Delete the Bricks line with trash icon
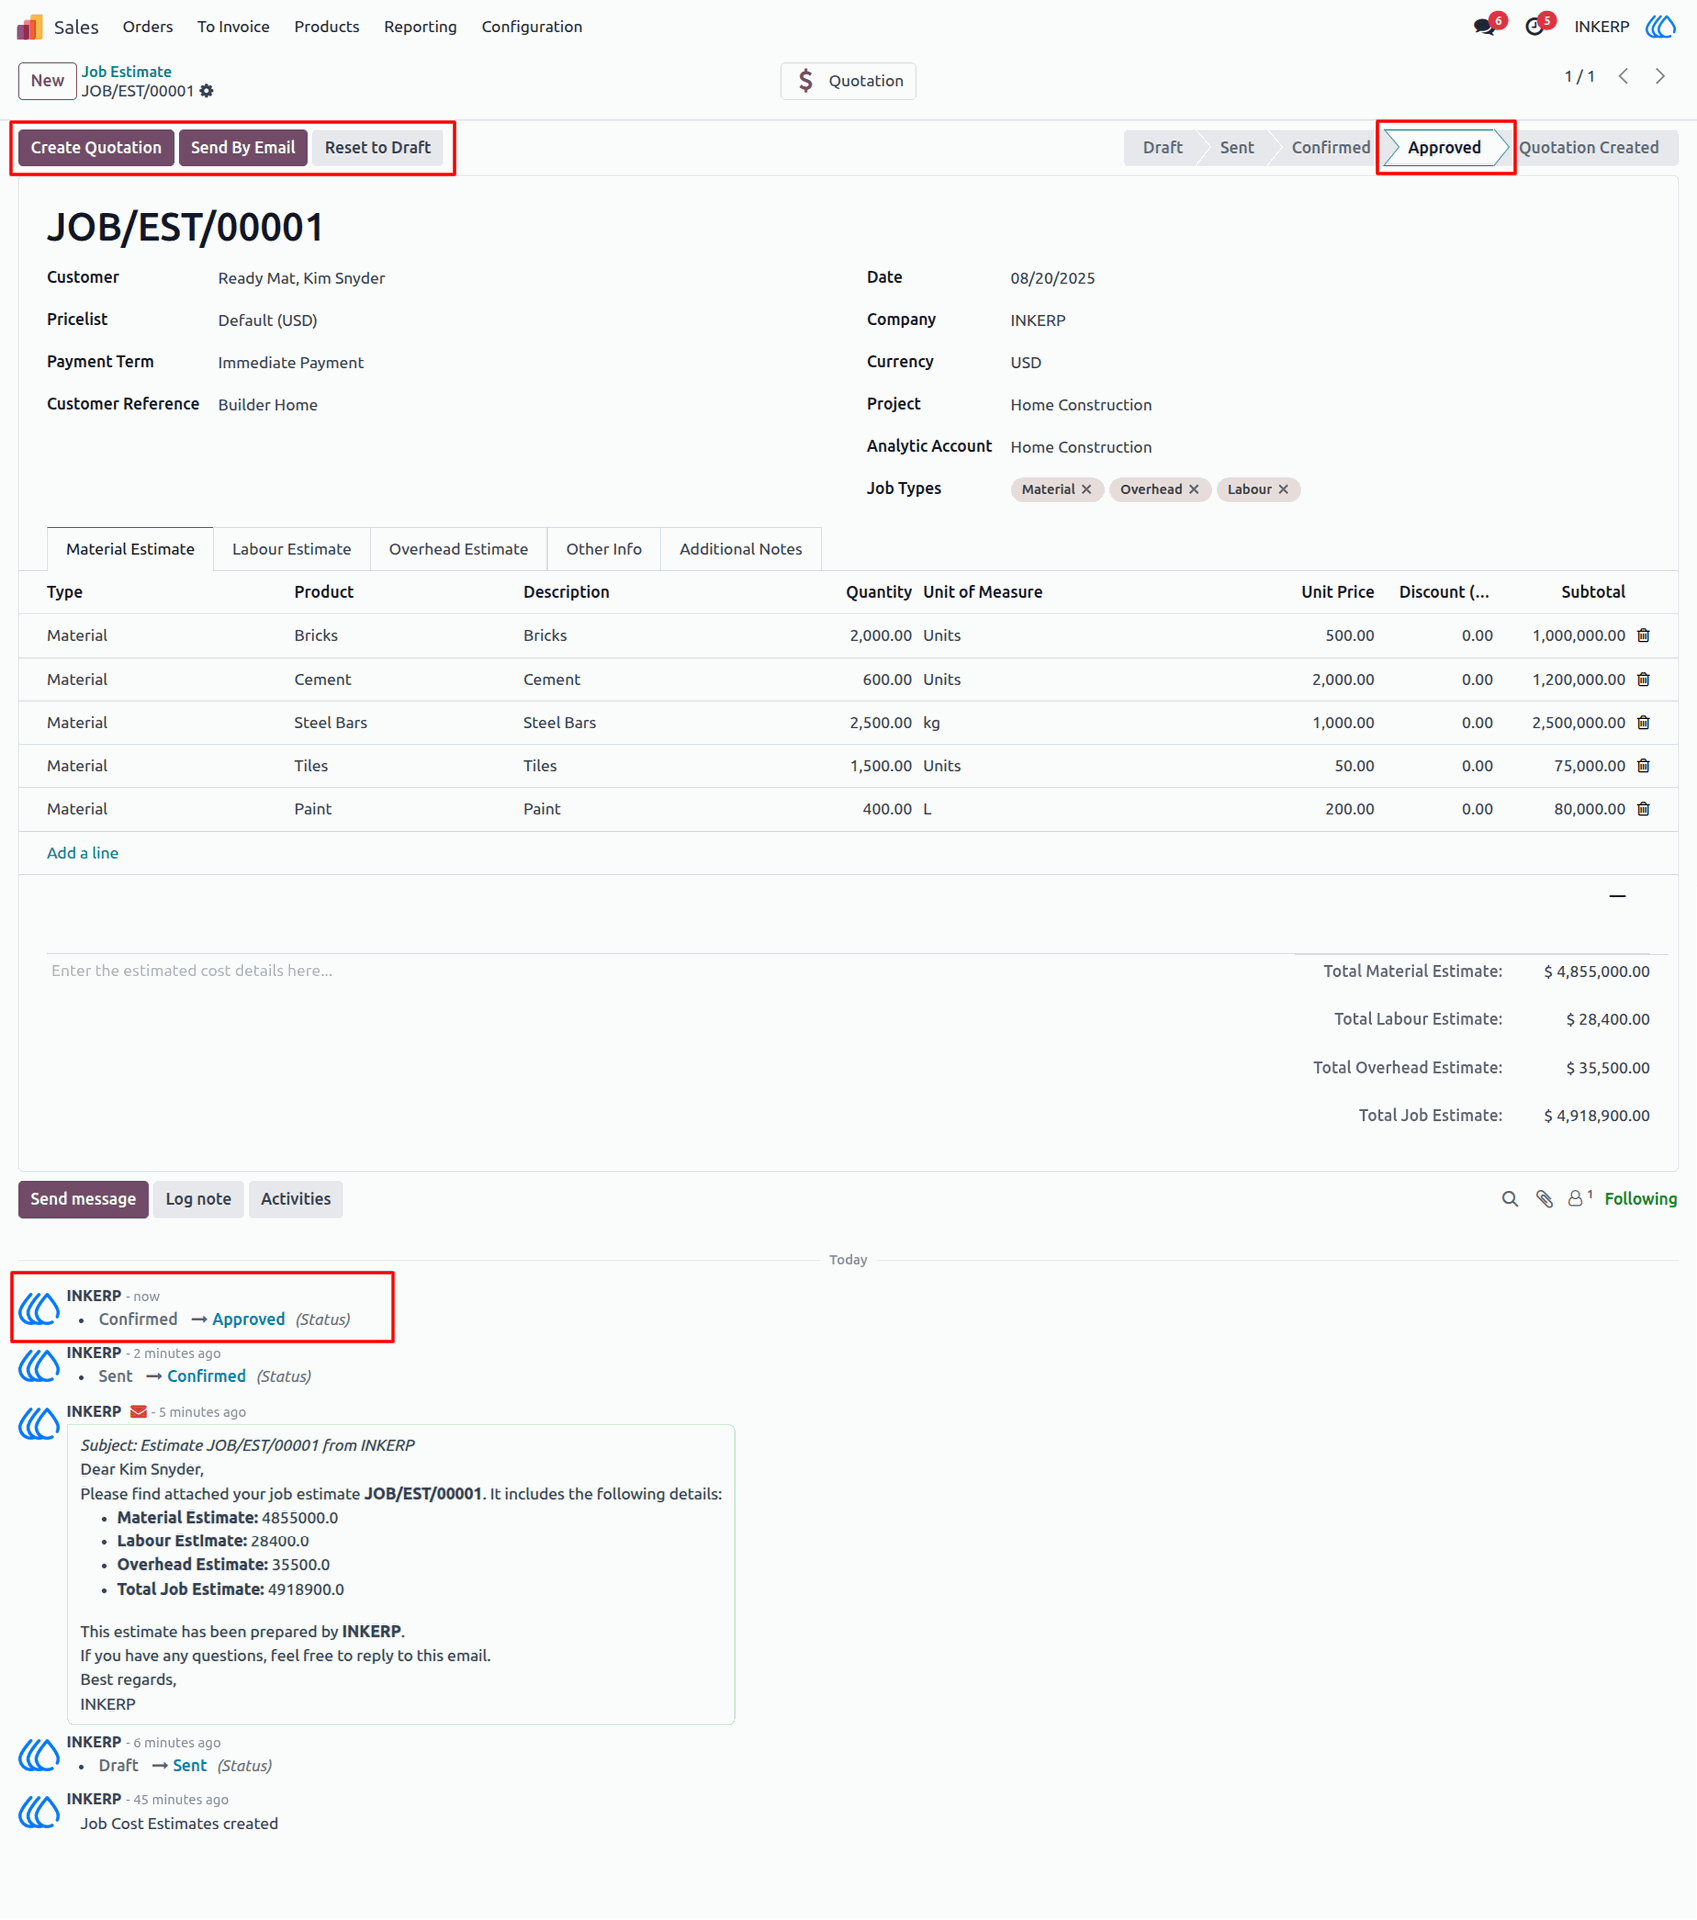 point(1643,635)
